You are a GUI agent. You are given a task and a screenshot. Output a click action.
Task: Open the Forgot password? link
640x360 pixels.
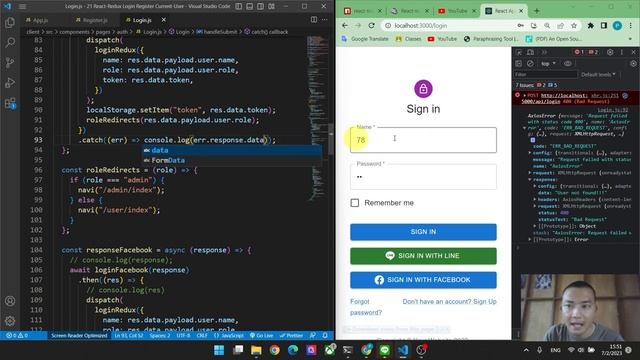coord(366,307)
